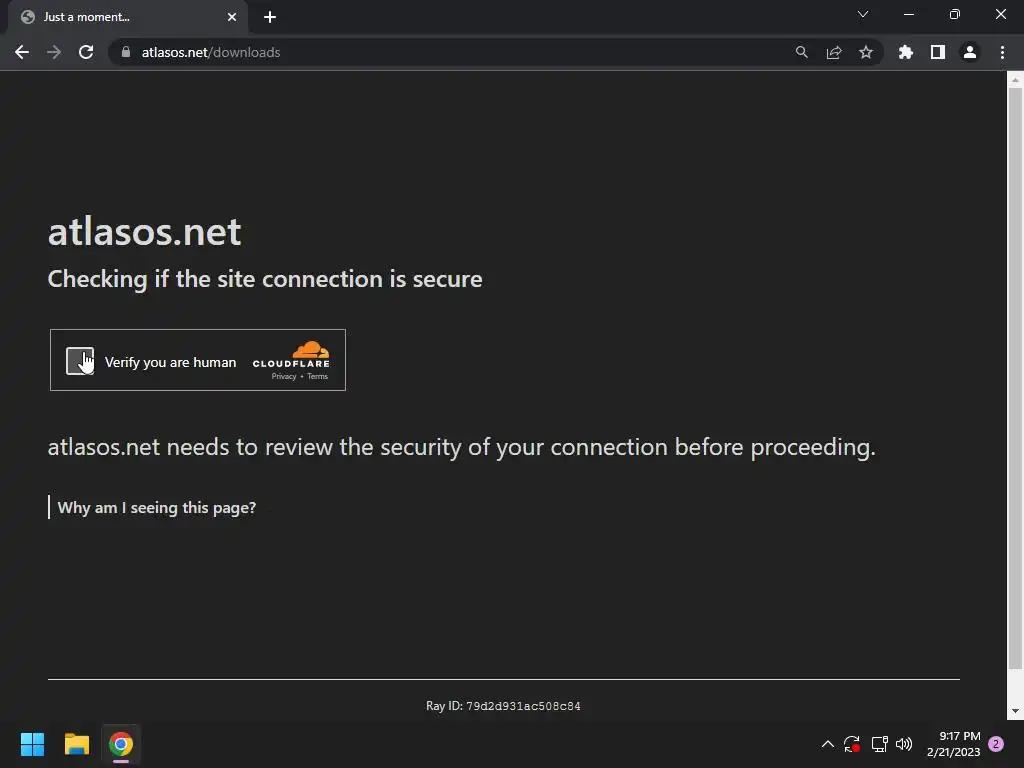Open the Chrome profile avatar menu
Viewport: 1024px width, 768px height.
[x=970, y=52]
